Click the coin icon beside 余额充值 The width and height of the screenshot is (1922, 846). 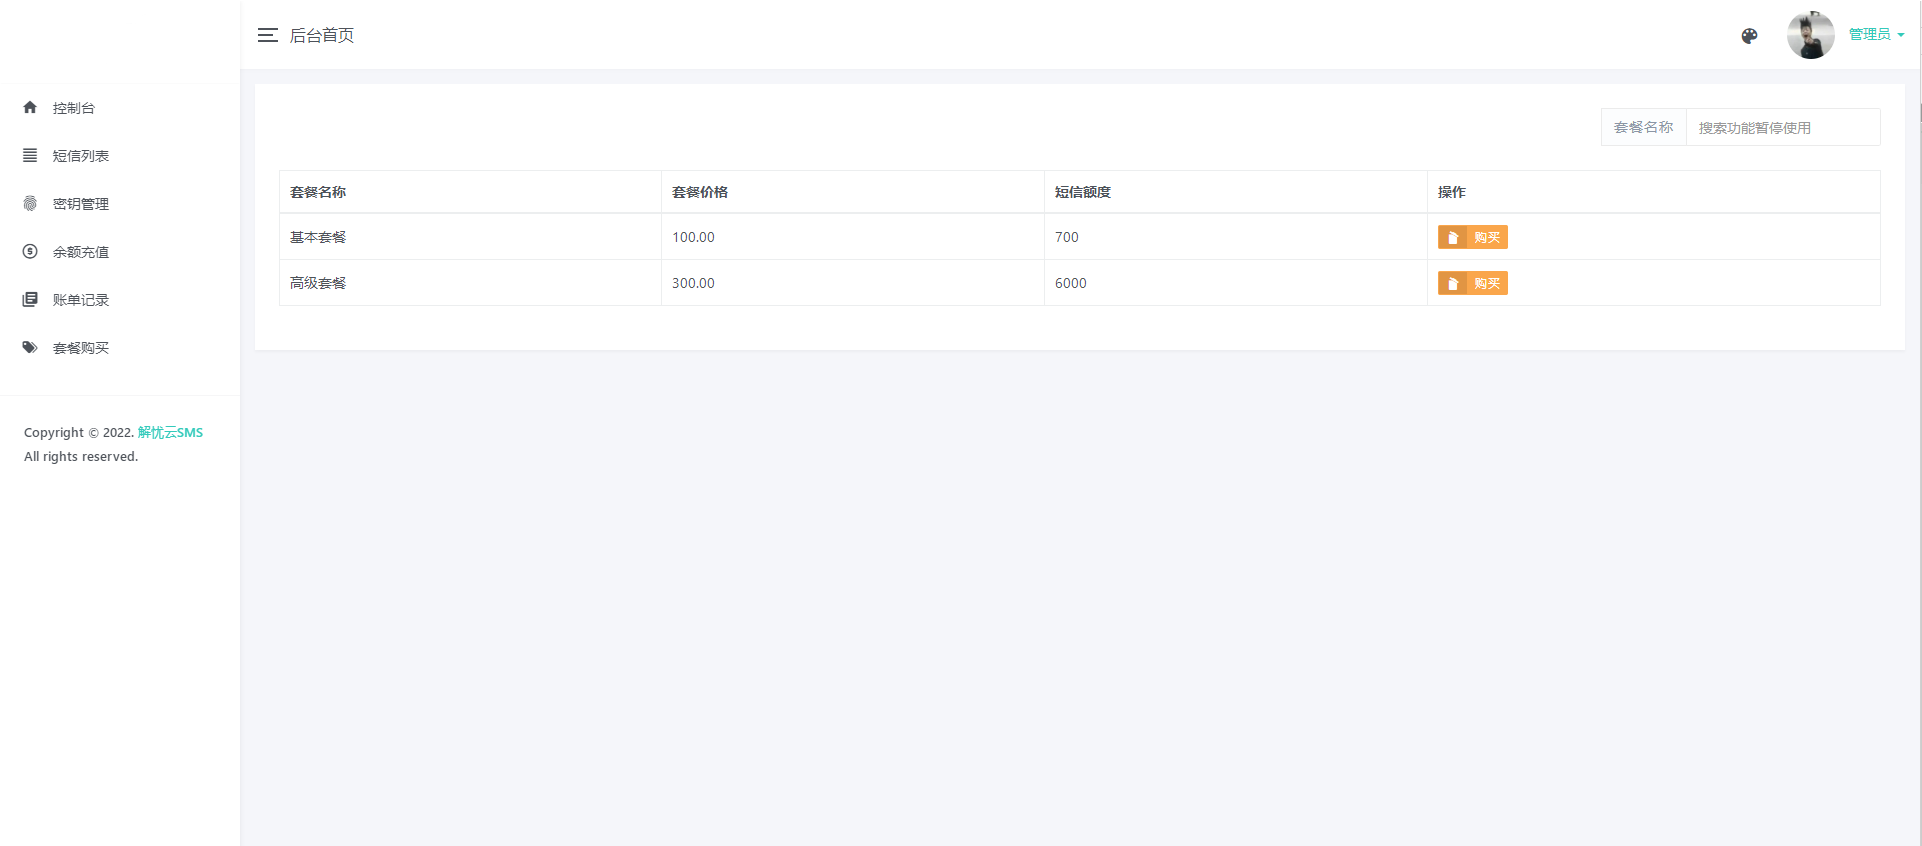point(30,251)
